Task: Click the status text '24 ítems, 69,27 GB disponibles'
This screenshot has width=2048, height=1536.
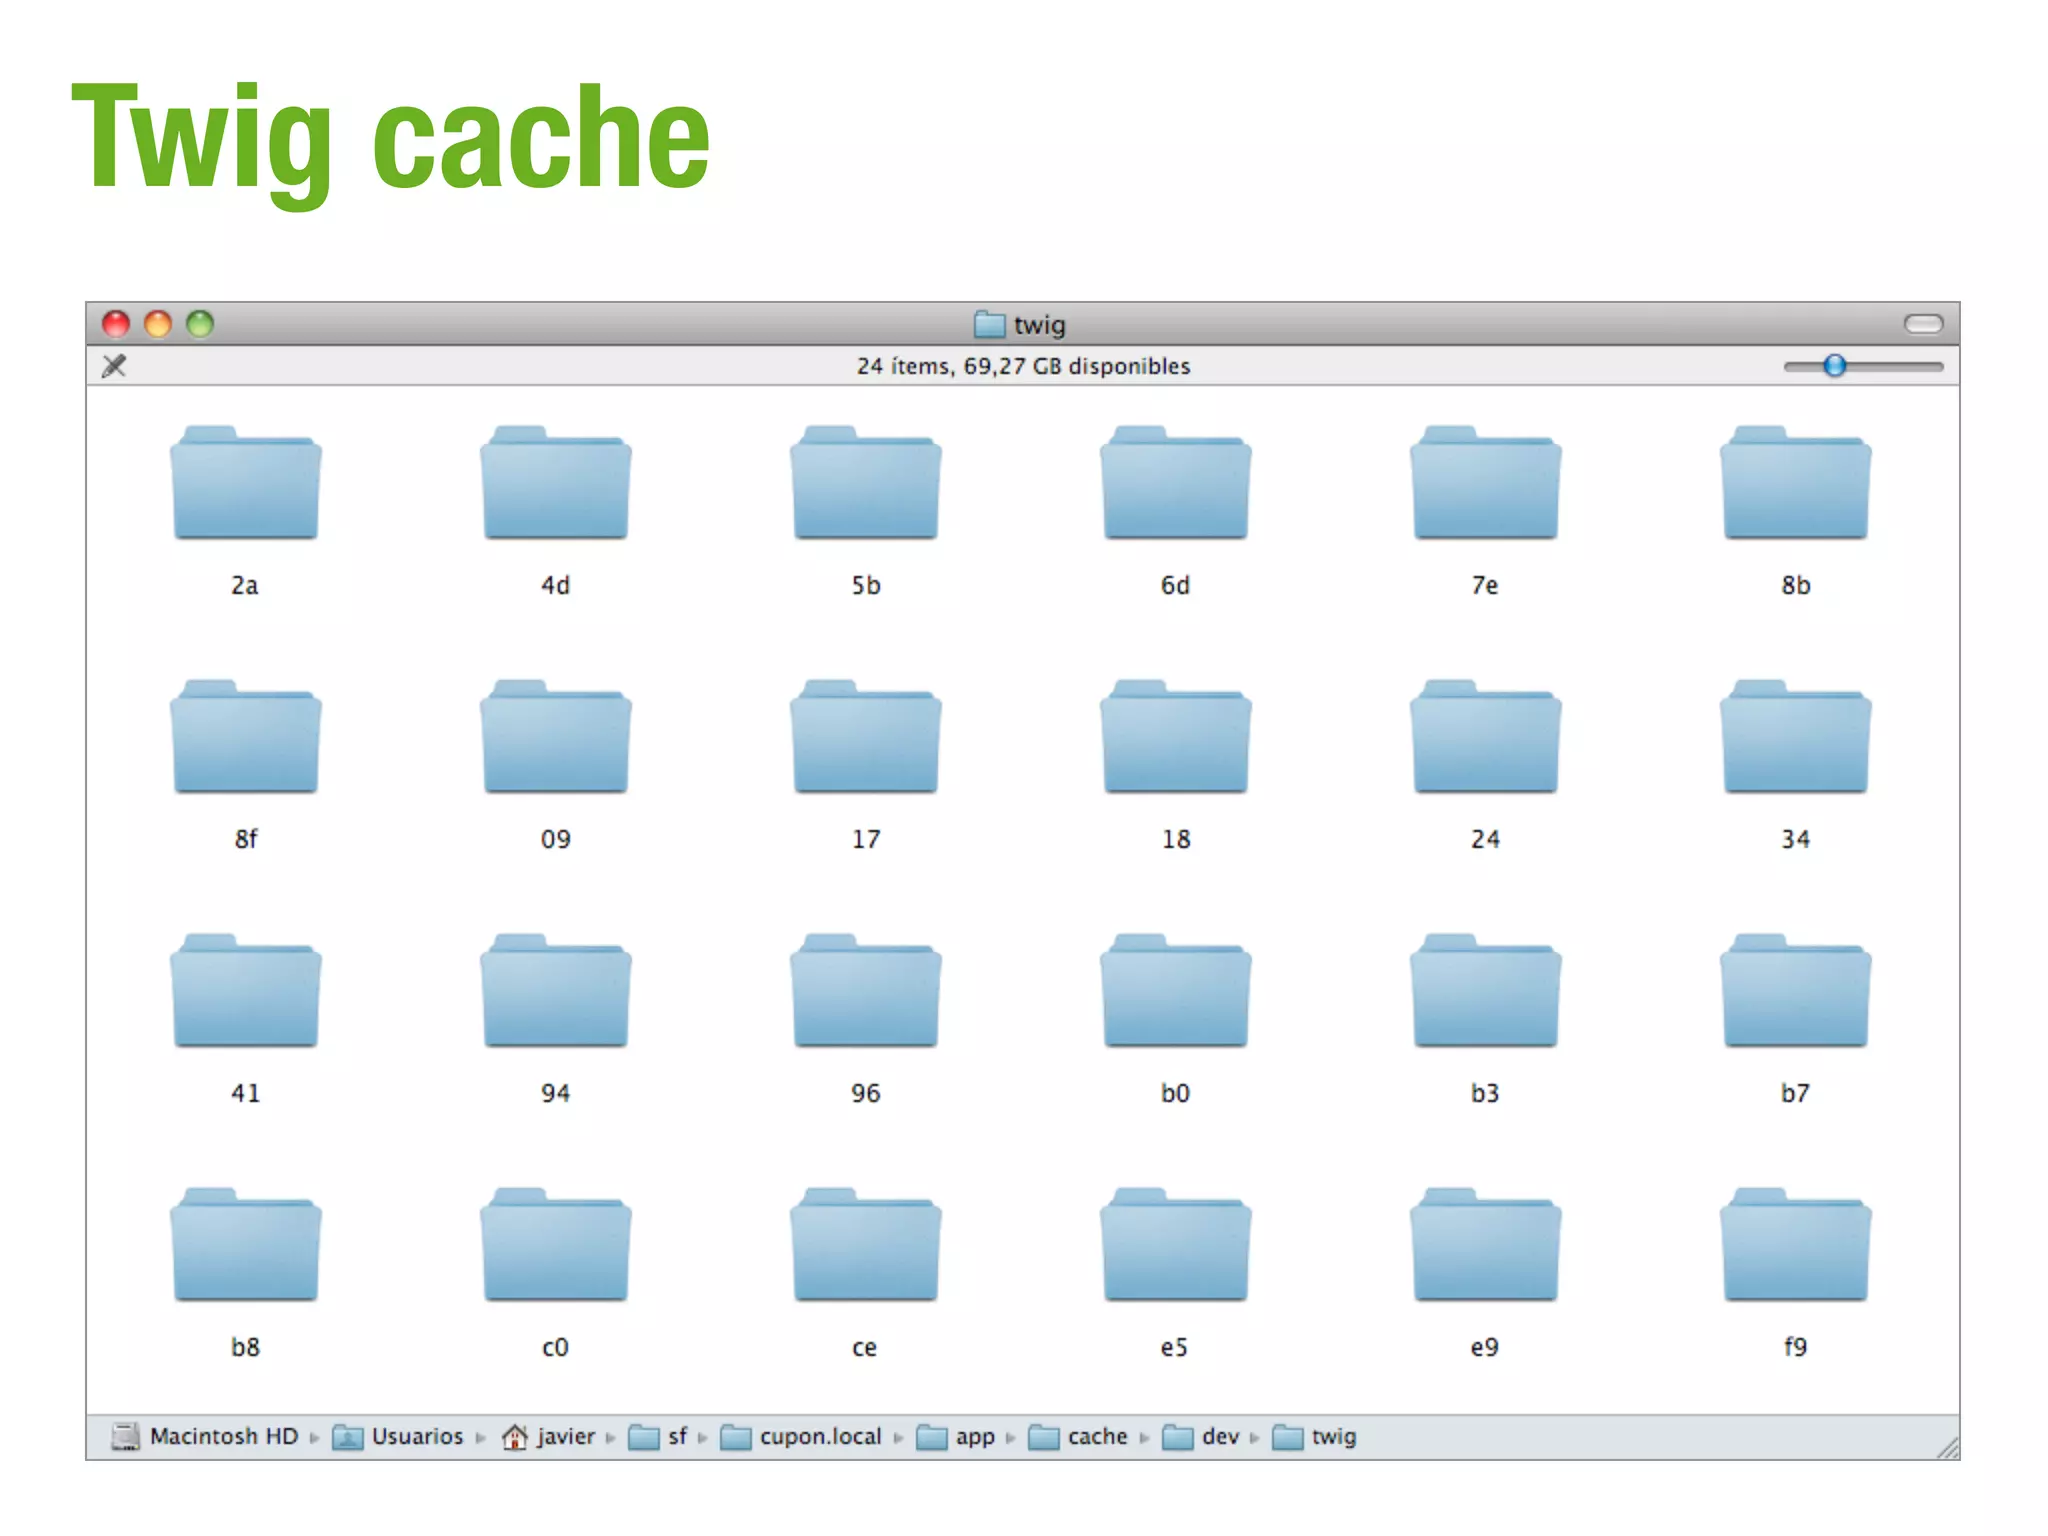Action: coord(1023,366)
